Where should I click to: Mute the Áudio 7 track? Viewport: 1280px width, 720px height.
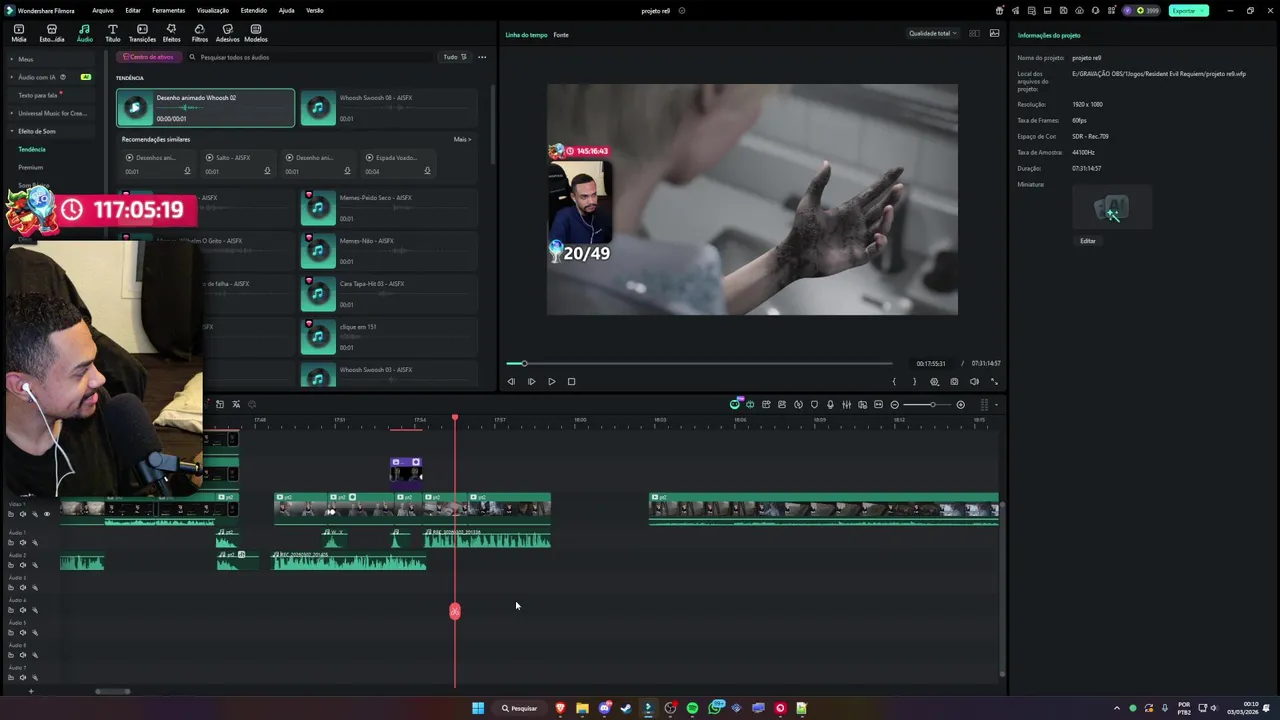tap(23, 677)
